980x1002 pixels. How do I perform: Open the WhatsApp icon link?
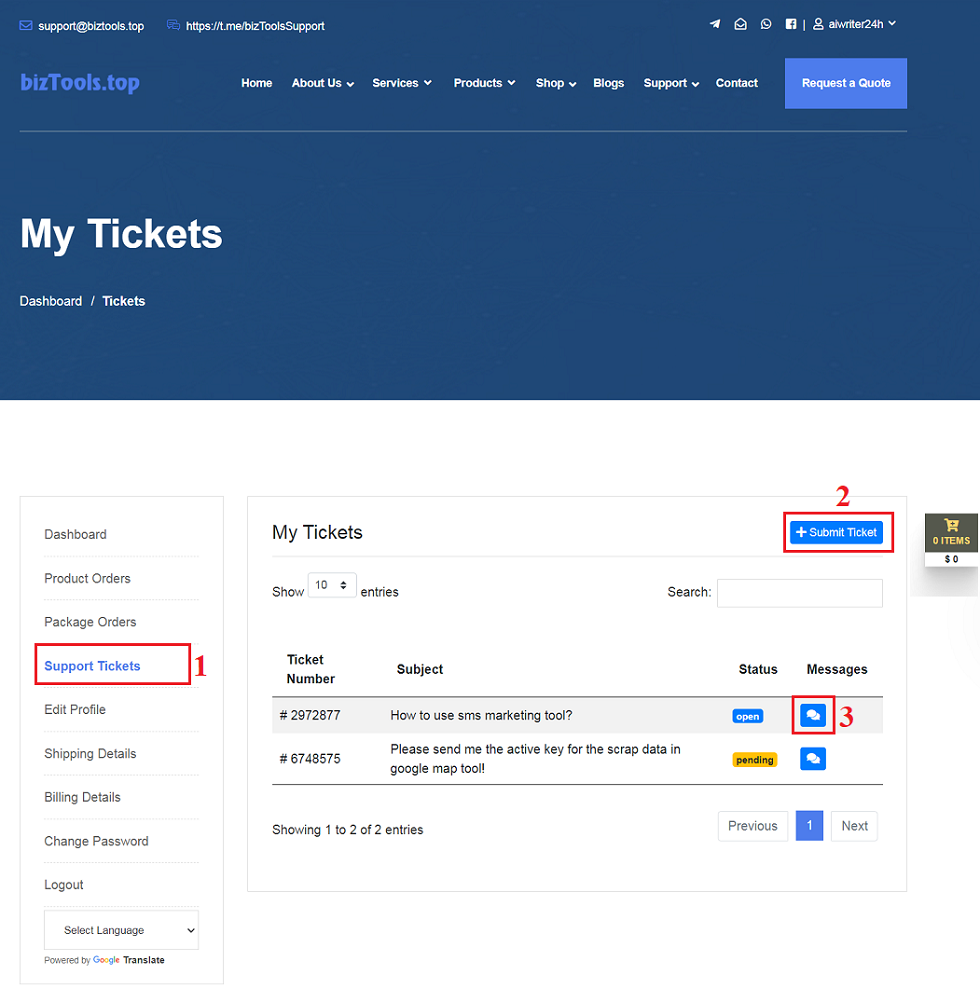tap(766, 24)
